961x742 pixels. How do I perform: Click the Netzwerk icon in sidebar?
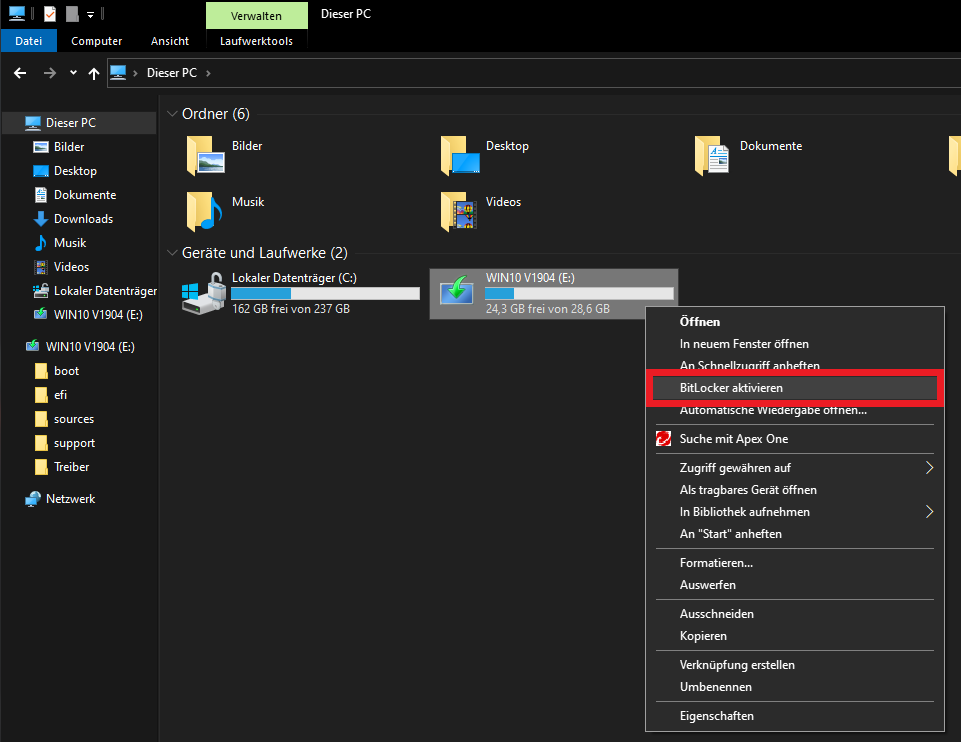tap(33, 499)
